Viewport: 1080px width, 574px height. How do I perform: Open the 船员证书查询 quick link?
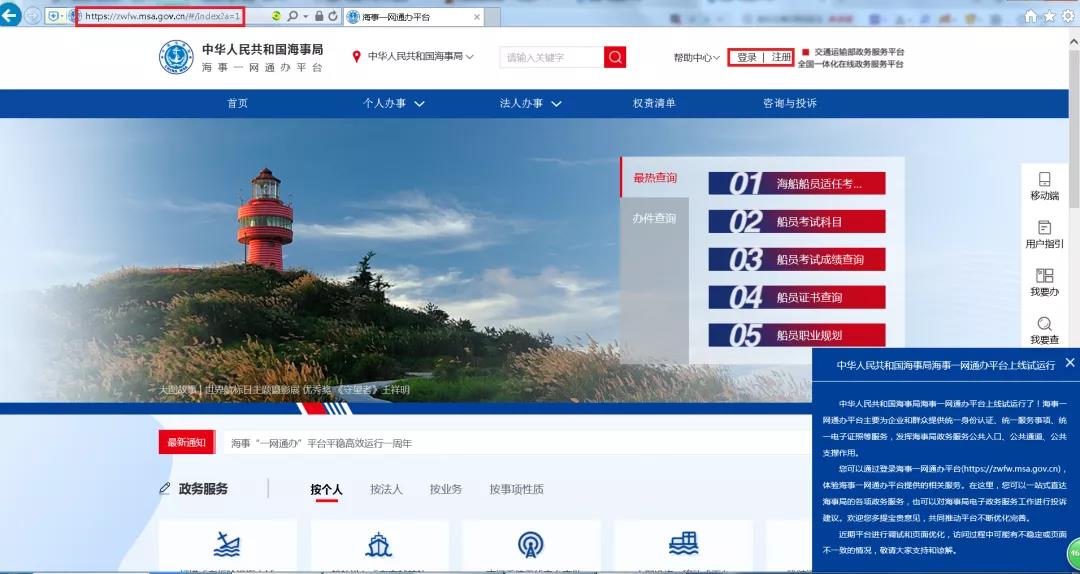pos(796,297)
